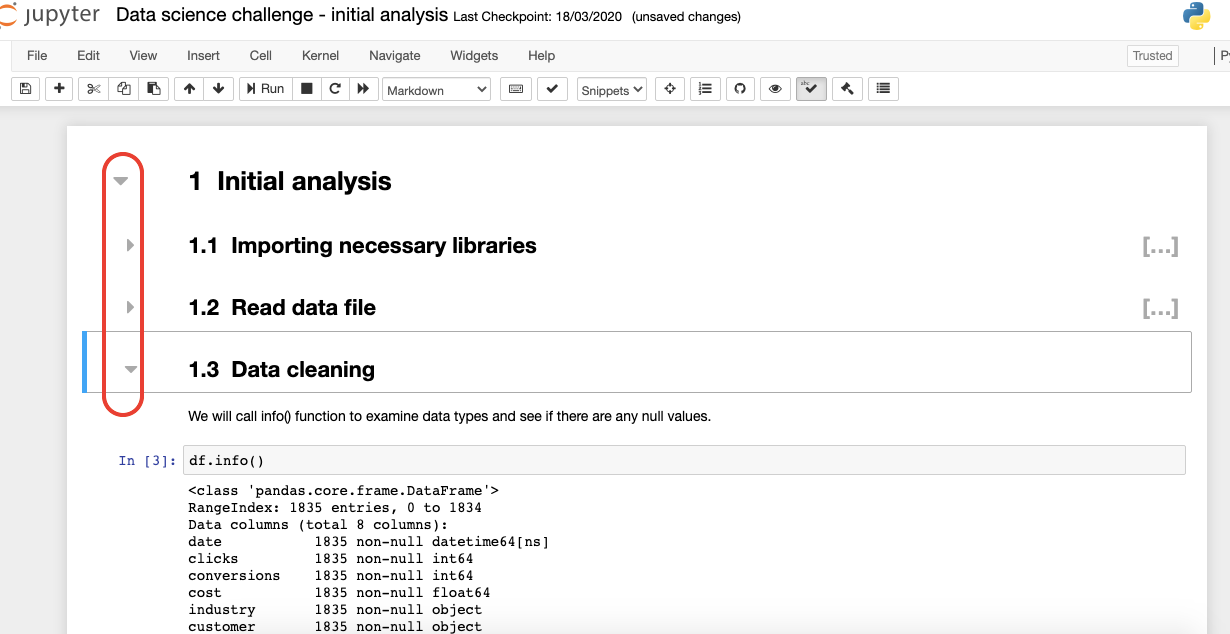Move selected cell up with arrow icon
The height and width of the screenshot is (634, 1230).
click(x=189, y=89)
